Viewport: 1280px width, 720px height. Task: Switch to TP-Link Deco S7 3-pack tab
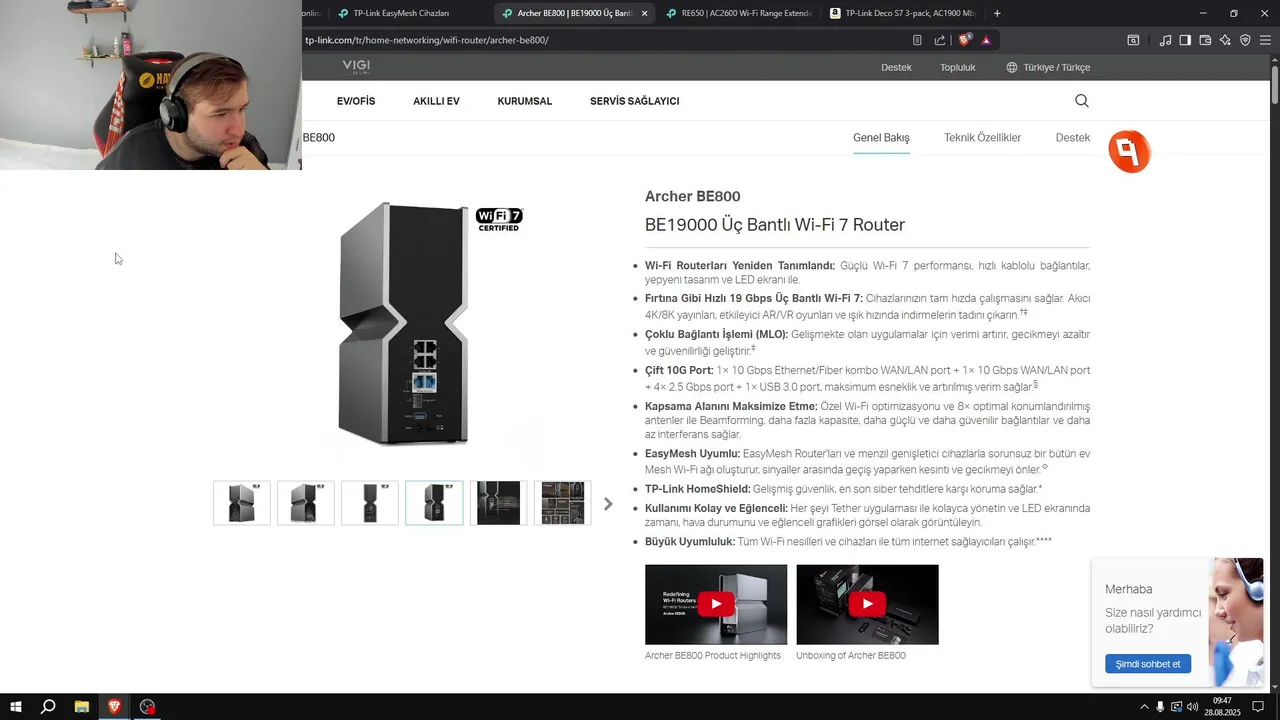(x=901, y=13)
